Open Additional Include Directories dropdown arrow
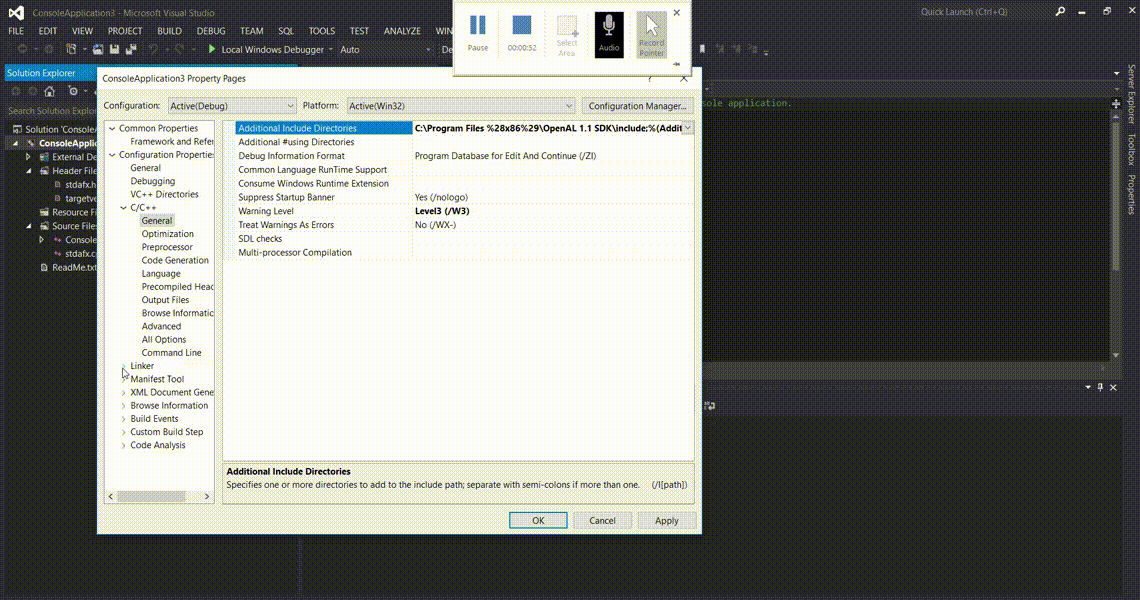This screenshot has width=1140, height=600. [687, 128]
